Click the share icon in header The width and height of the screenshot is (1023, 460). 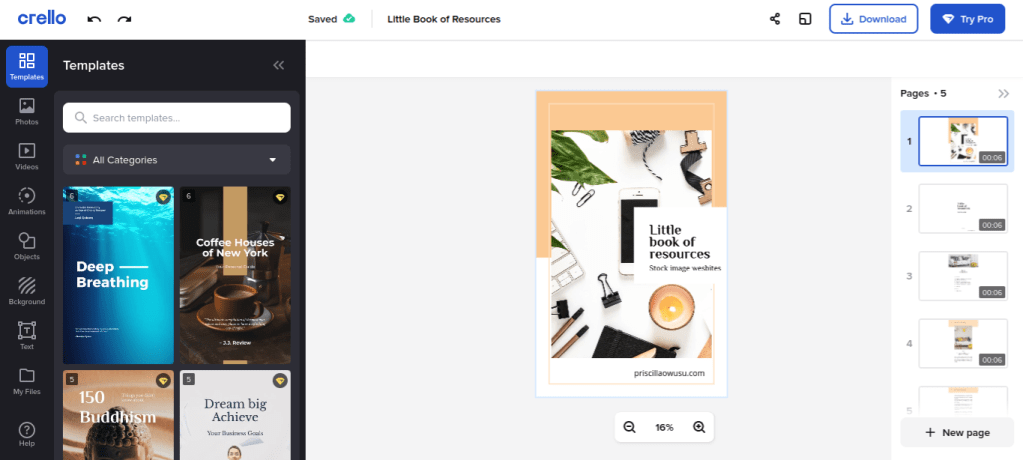775,19
